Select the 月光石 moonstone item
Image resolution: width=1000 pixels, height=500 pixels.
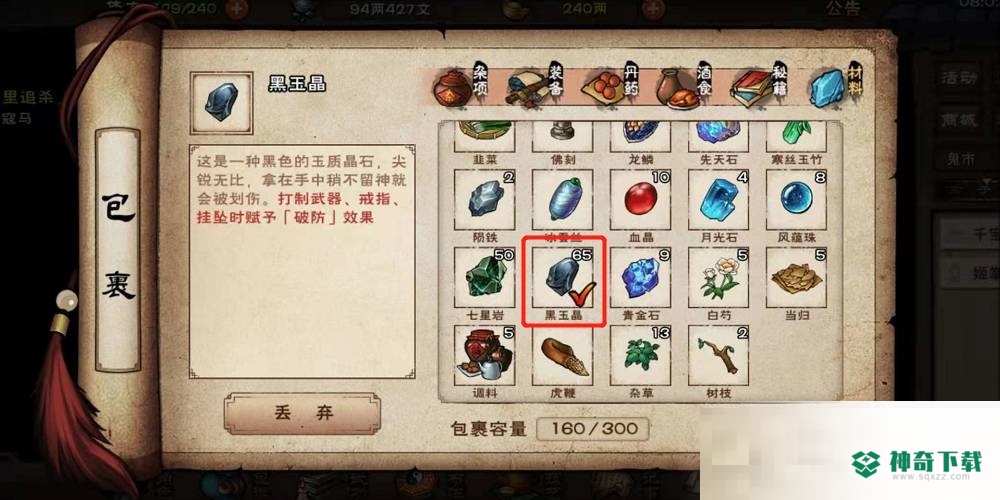[x=718, y=199]
